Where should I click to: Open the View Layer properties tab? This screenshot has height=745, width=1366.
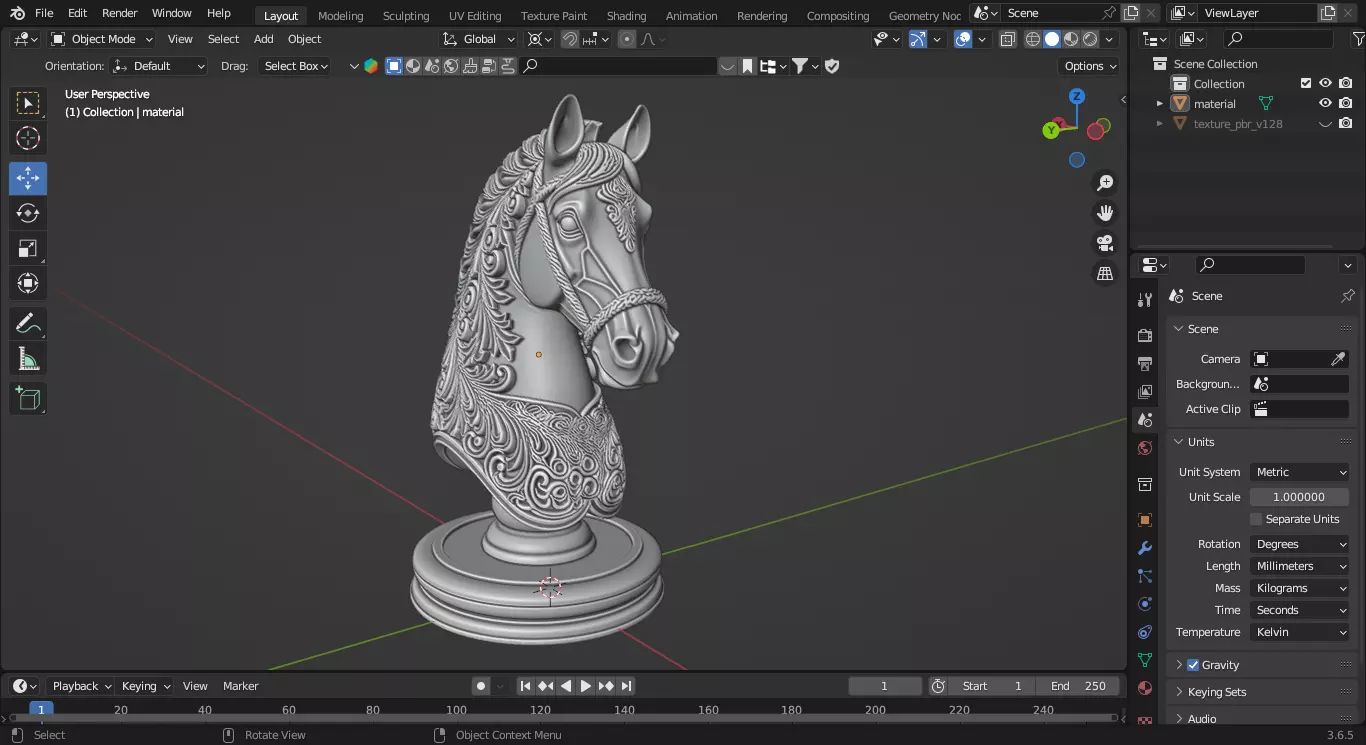1145,391
